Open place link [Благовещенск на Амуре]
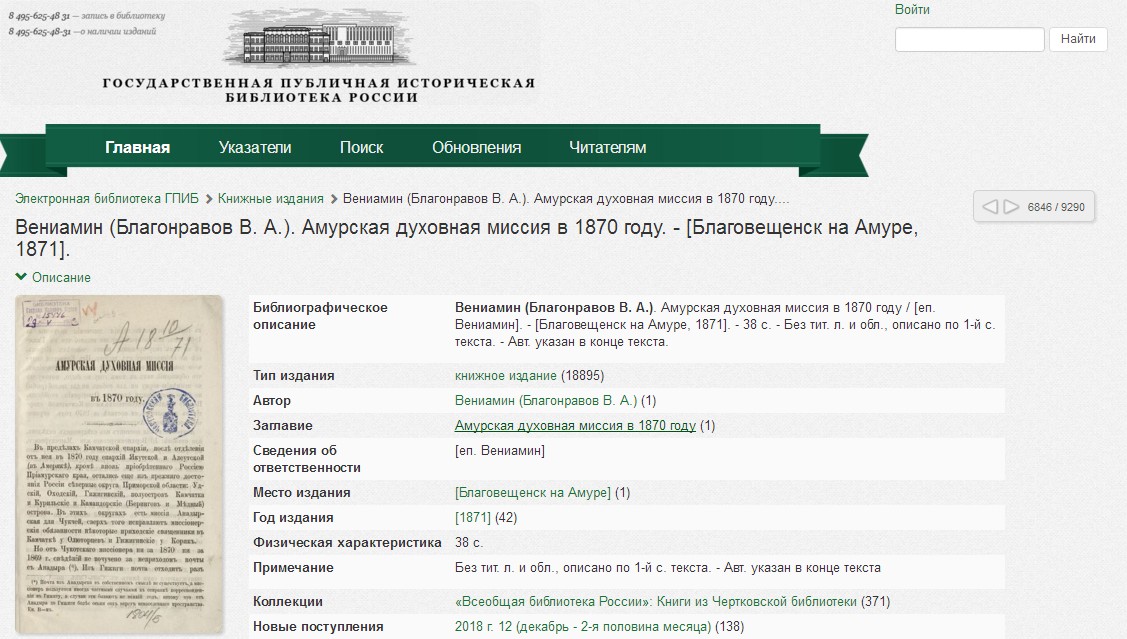Viewport: 1127px width, 639px height. click(533, 493)
